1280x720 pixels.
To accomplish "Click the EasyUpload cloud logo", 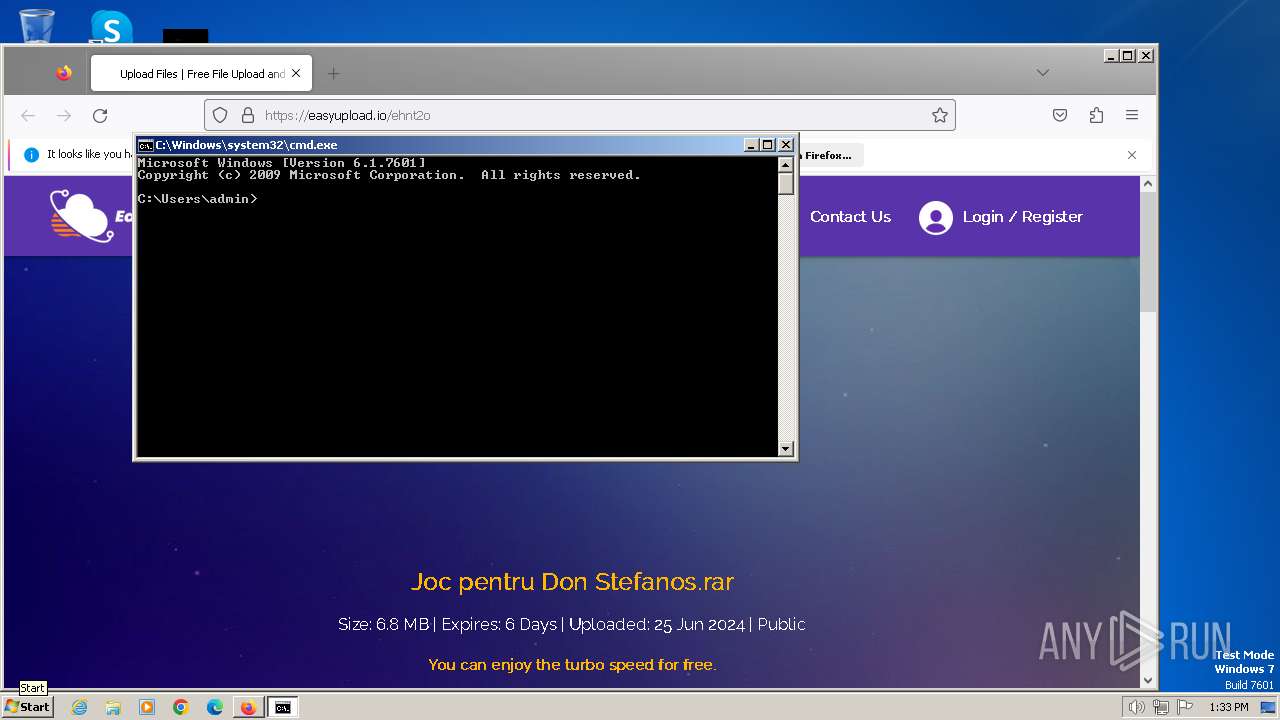I will tap(82, 215).
